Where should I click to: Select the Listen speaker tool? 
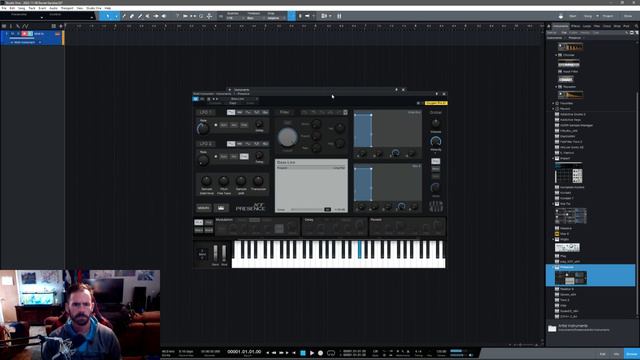click(164, 16)
